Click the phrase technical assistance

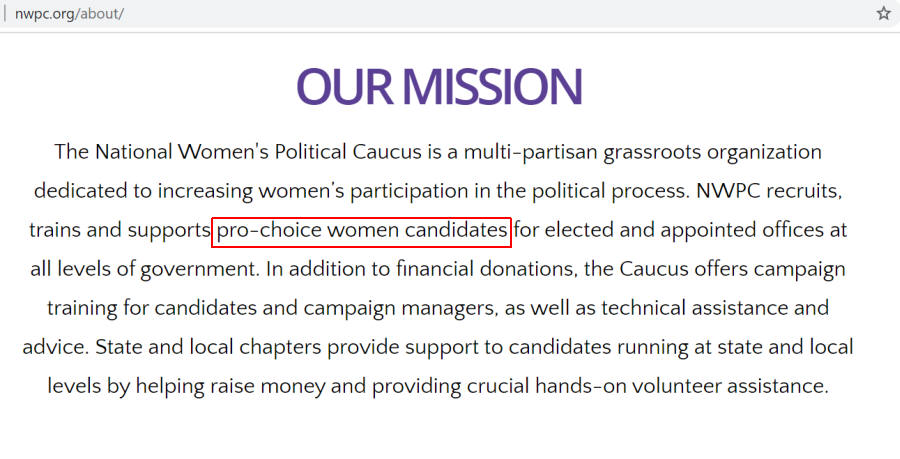click(x=695, y=309)
